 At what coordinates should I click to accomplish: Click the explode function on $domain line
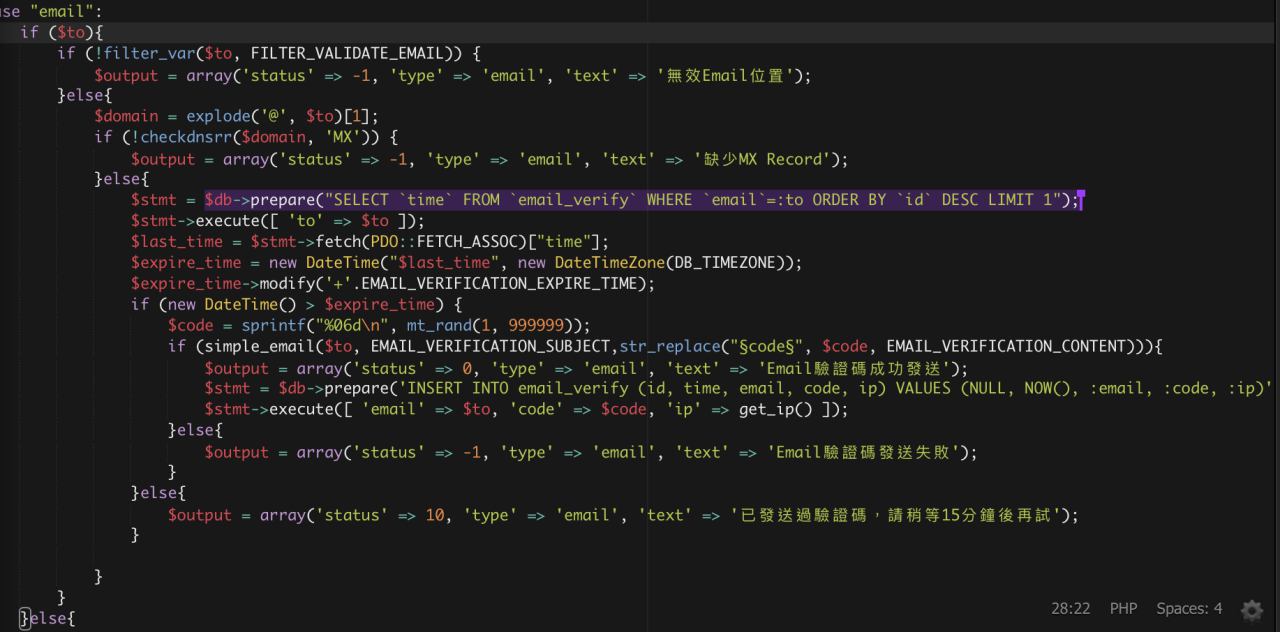pos(222,116)
